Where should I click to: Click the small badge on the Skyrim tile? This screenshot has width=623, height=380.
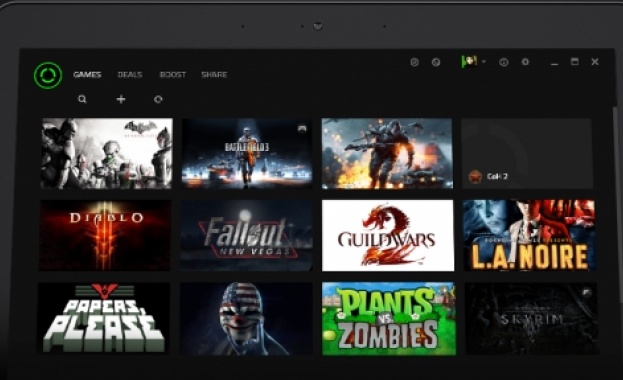(x=587, y=293)
